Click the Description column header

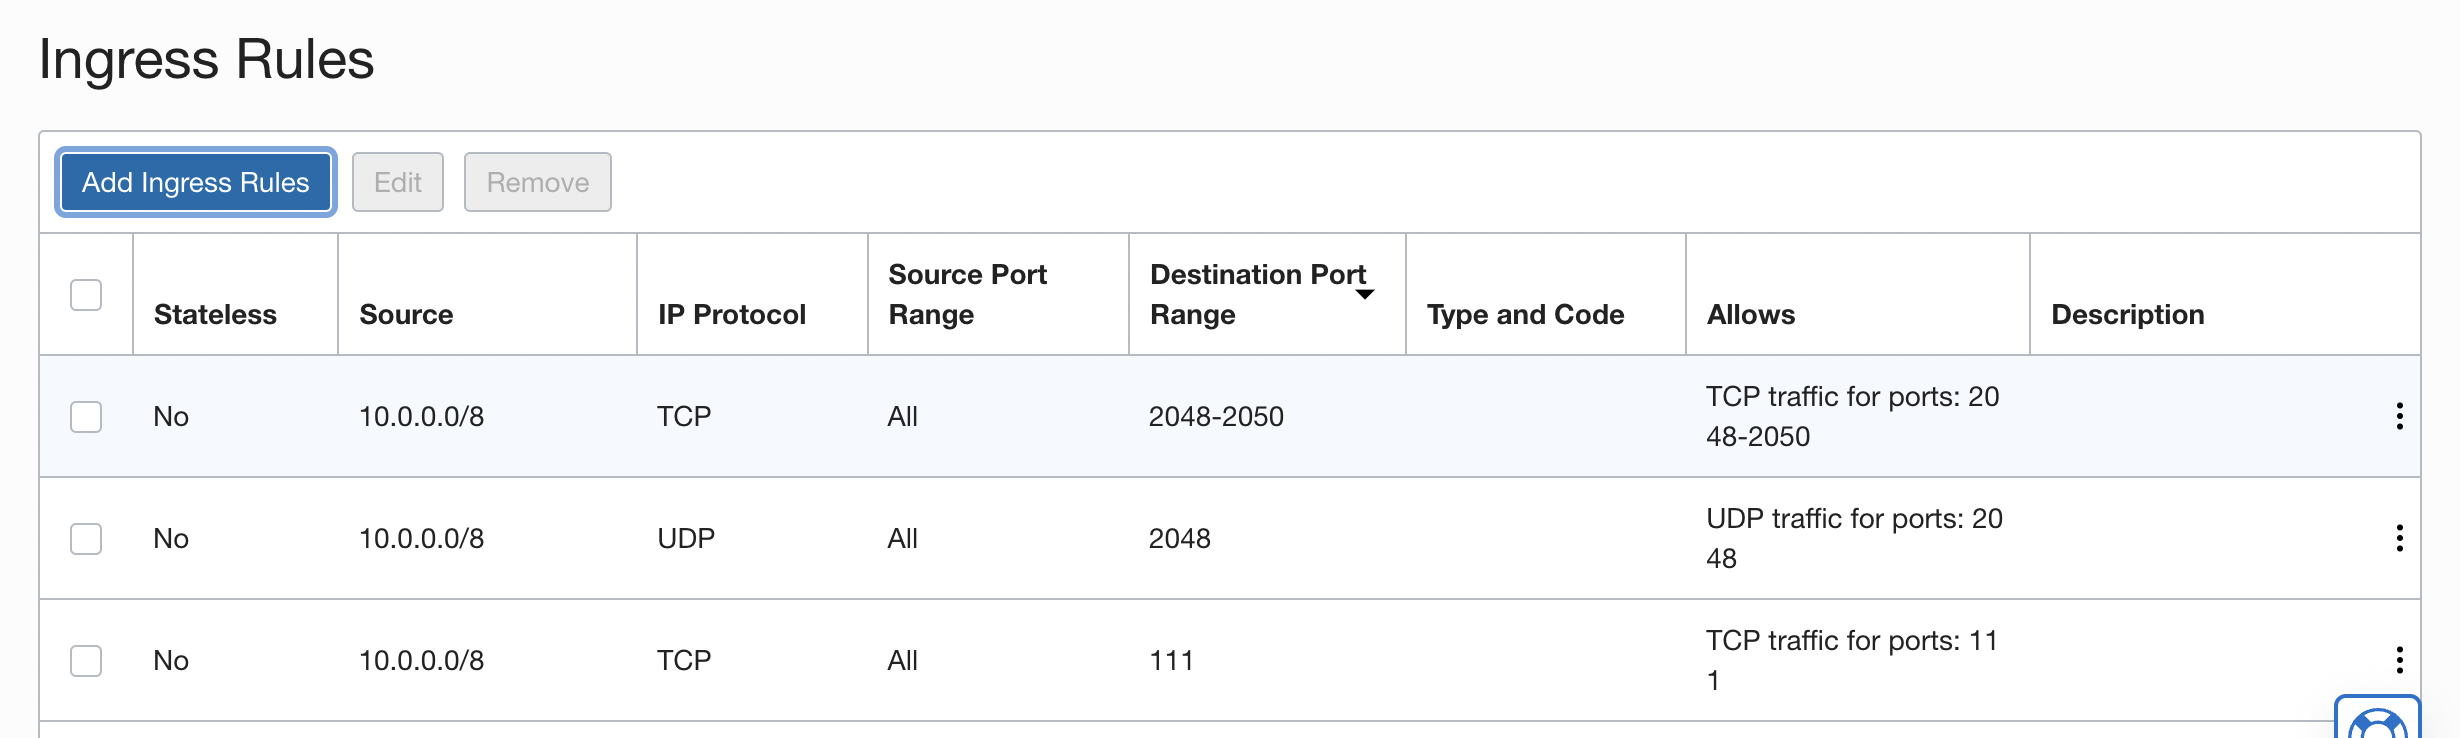2127,314
